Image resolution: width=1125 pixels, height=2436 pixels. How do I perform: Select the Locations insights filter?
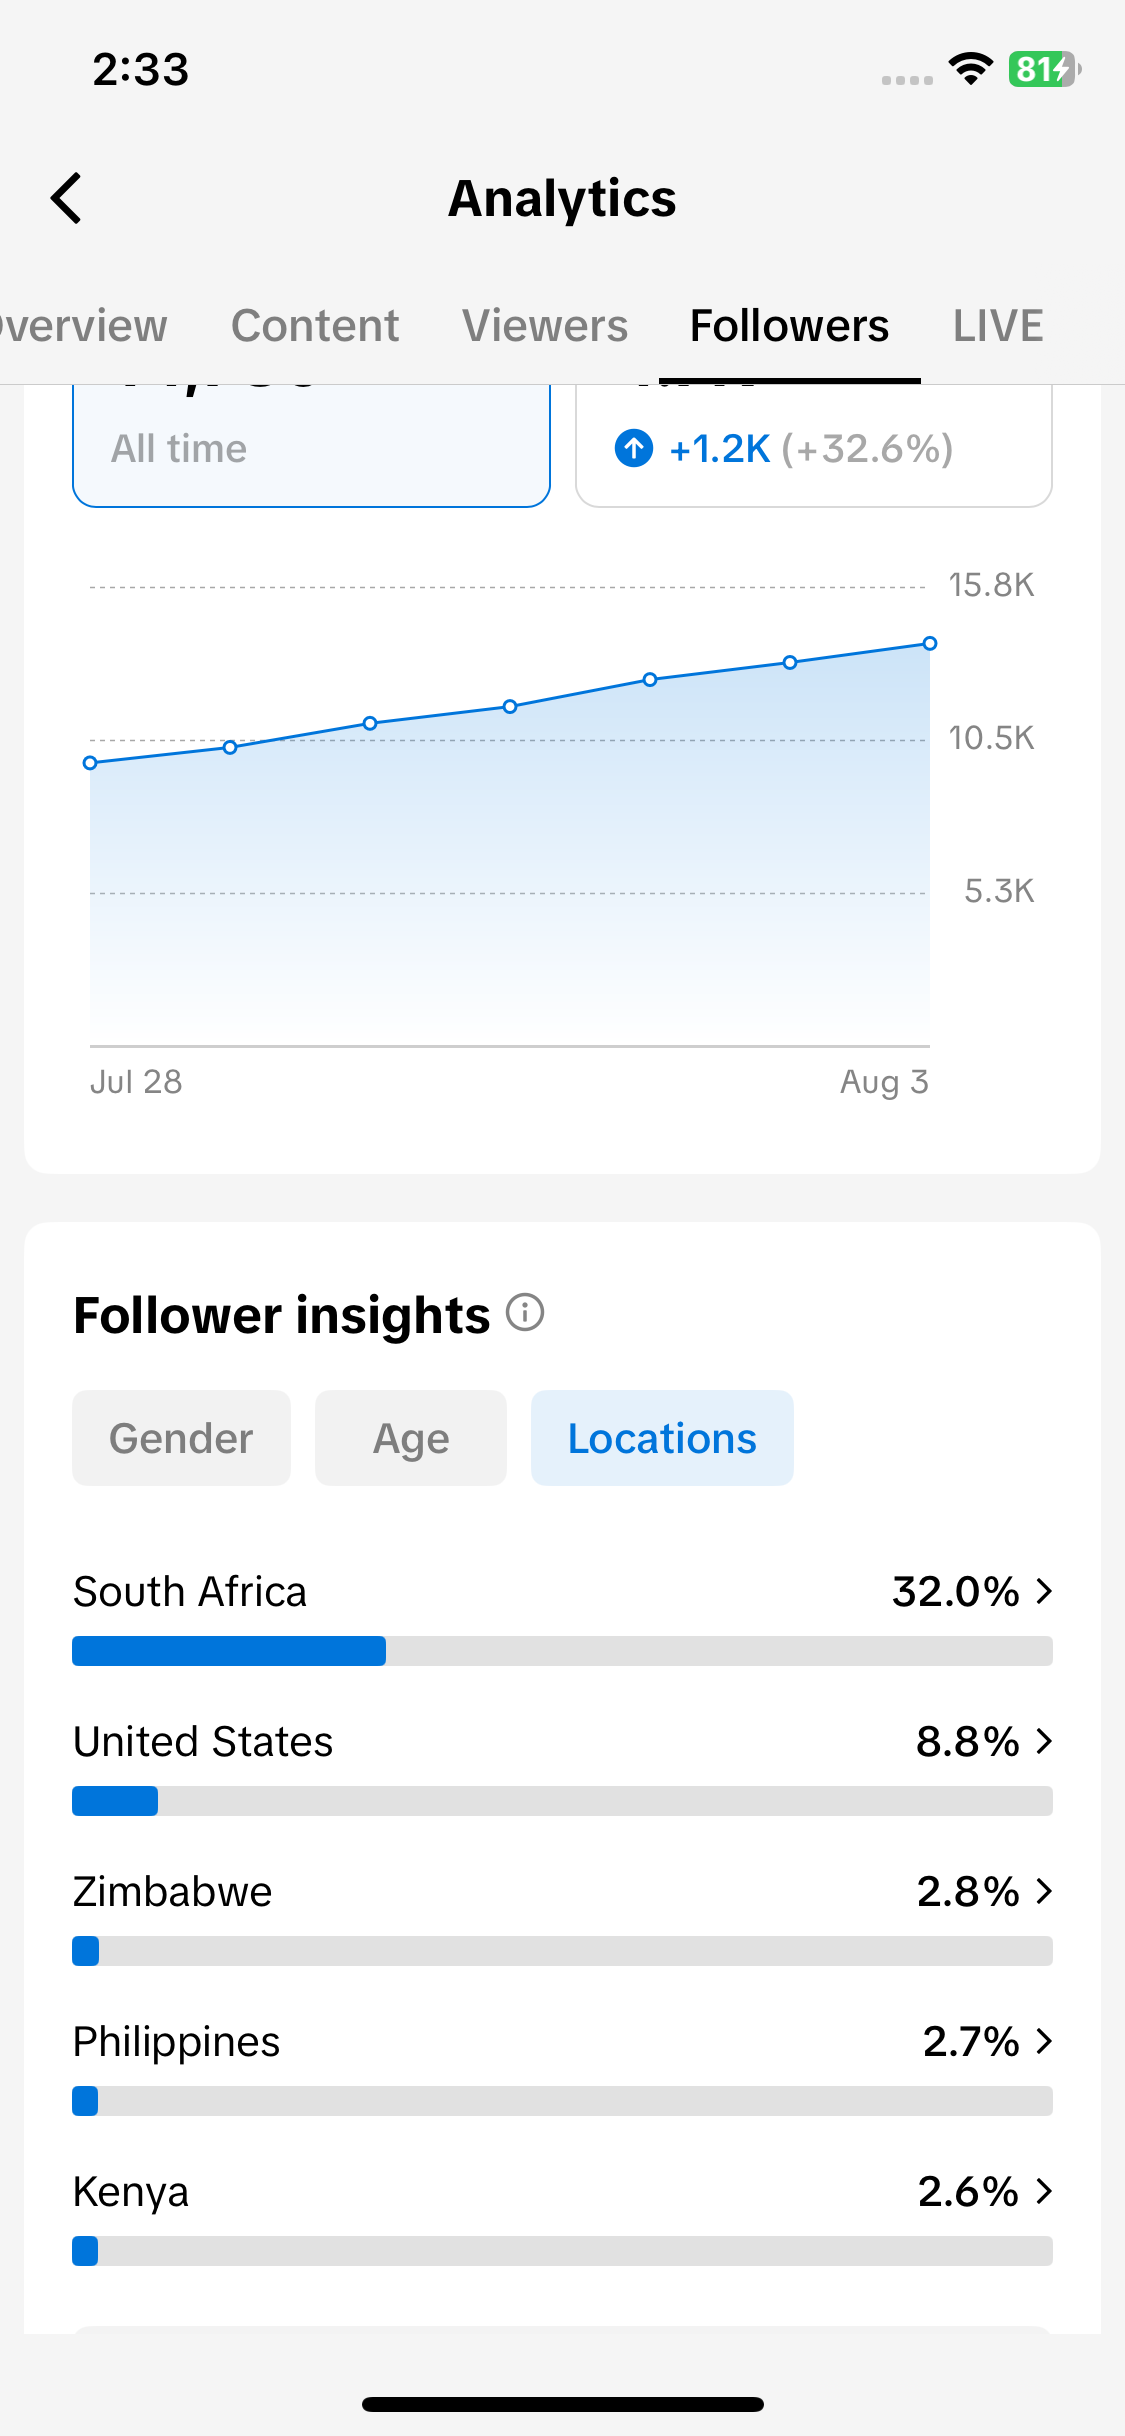pyautogui.click(x=662, y=1438)
